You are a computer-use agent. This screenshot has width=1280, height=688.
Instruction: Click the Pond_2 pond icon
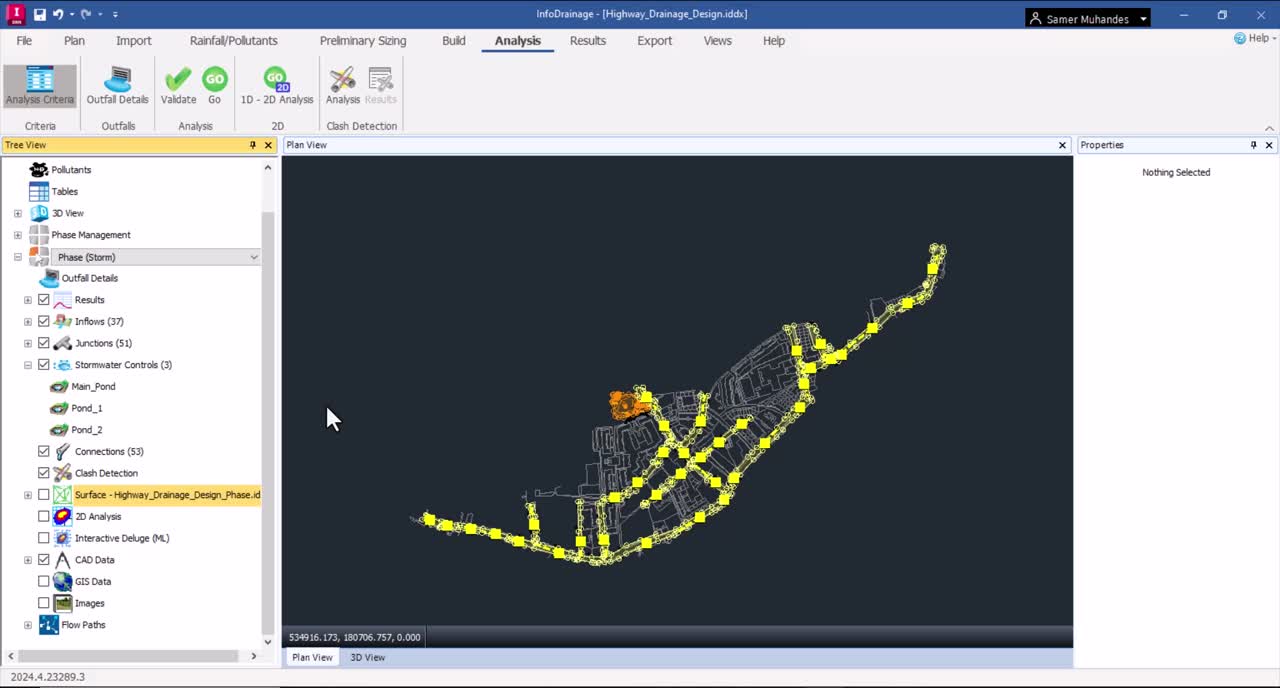[x=59, y=430]
